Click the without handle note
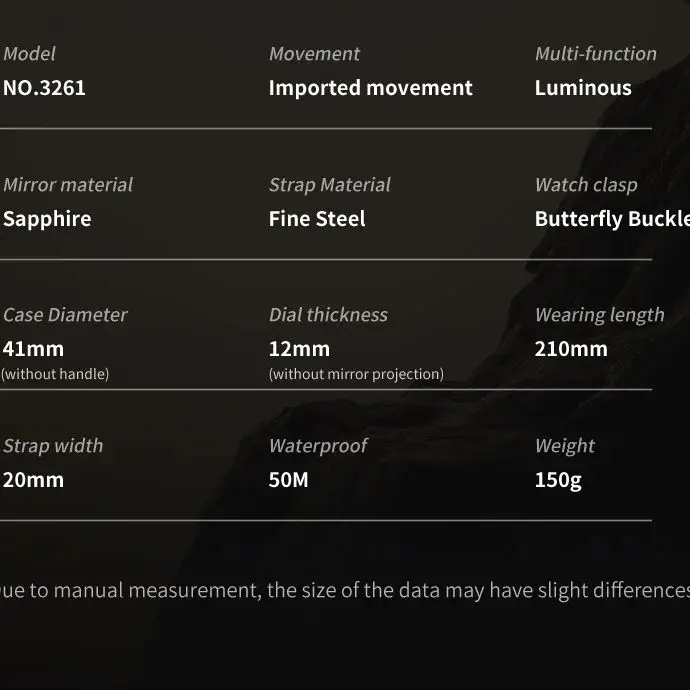Screen dimensions: 690x690 point(55,374)
